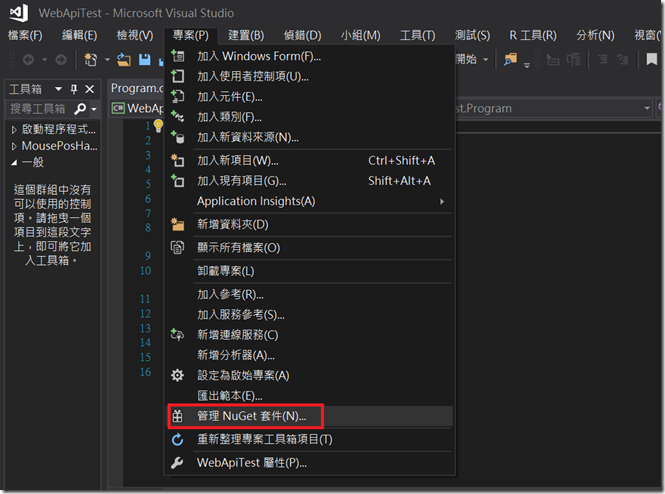Open the 檔案(F) menu

point(25,35)
